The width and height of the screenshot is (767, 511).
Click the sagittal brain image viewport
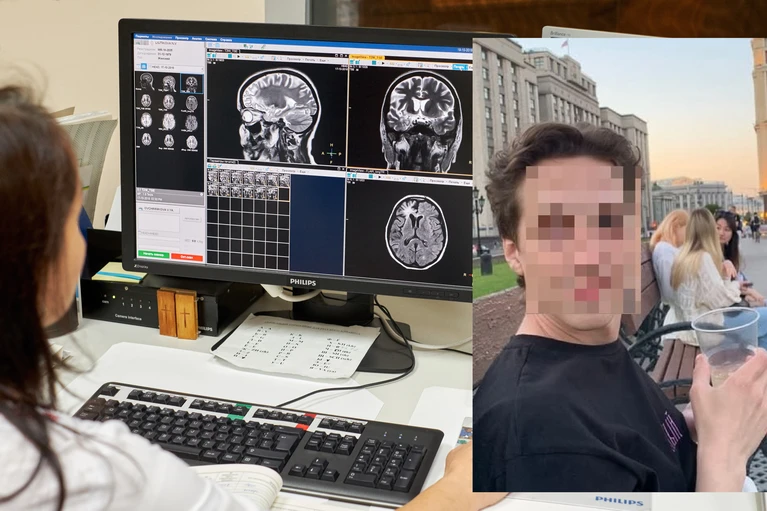pyautogui.click(x=277, y=115)
